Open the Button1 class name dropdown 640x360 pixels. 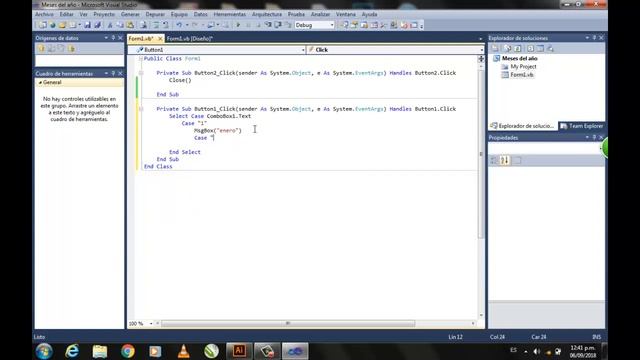[303, 50]
